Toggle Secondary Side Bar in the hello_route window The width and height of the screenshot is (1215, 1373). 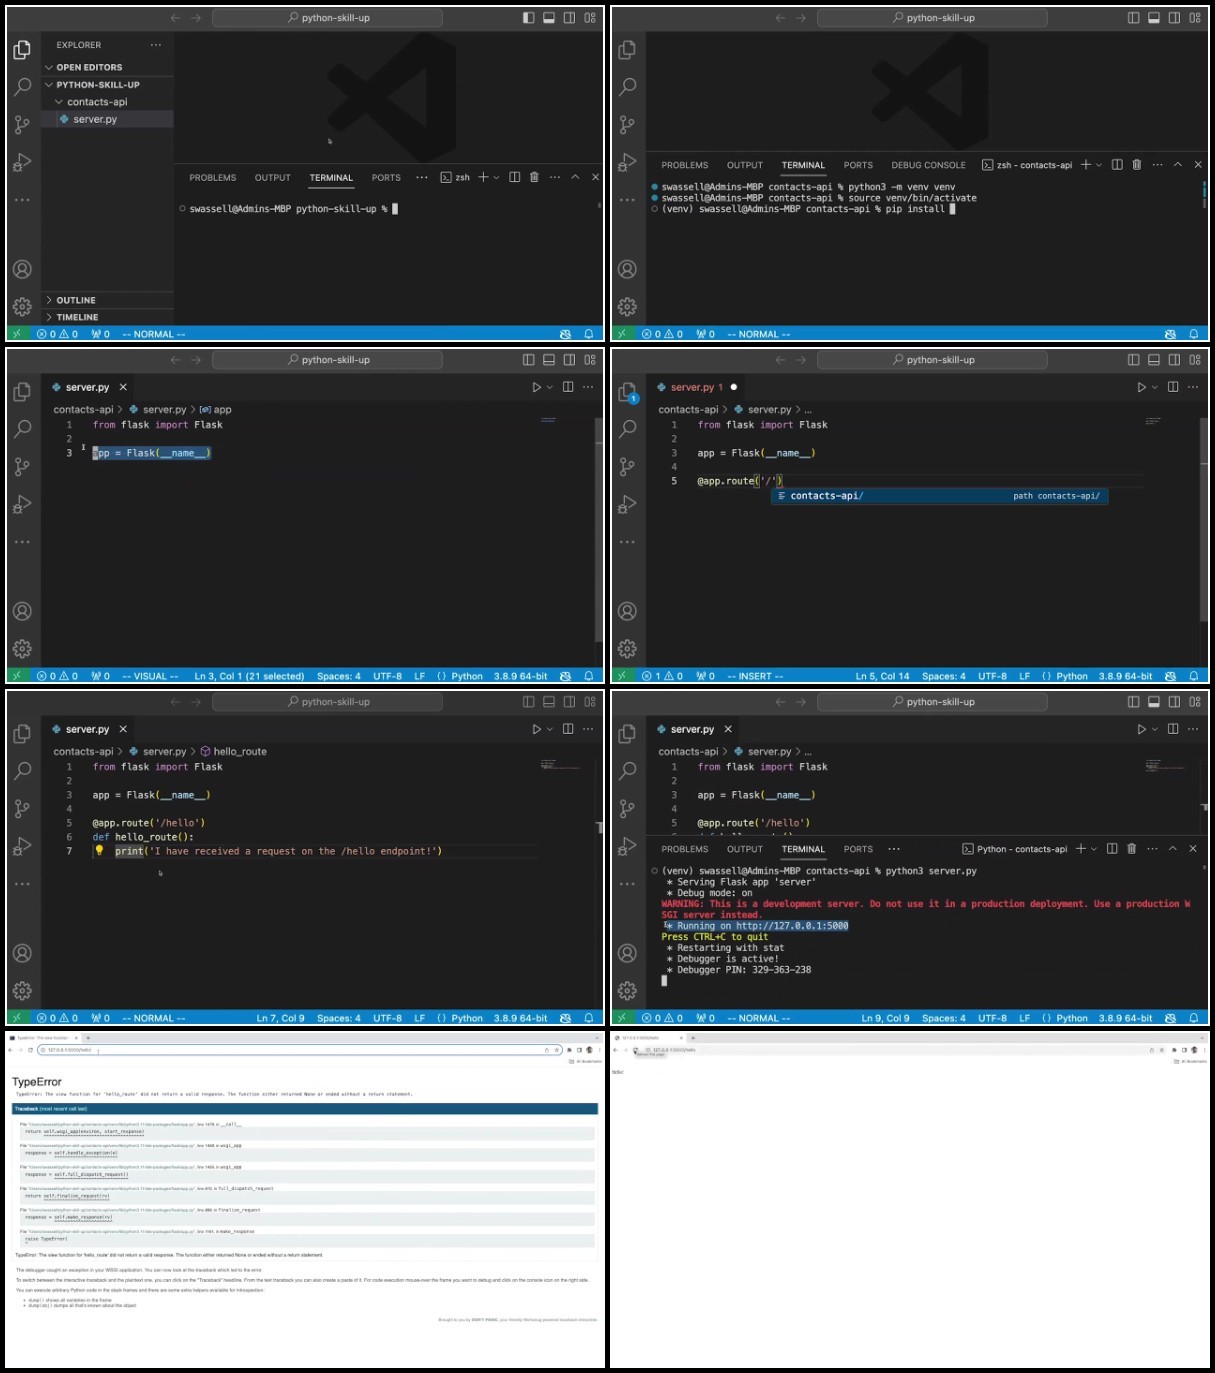pyautogui.click(x=569, y=702)
